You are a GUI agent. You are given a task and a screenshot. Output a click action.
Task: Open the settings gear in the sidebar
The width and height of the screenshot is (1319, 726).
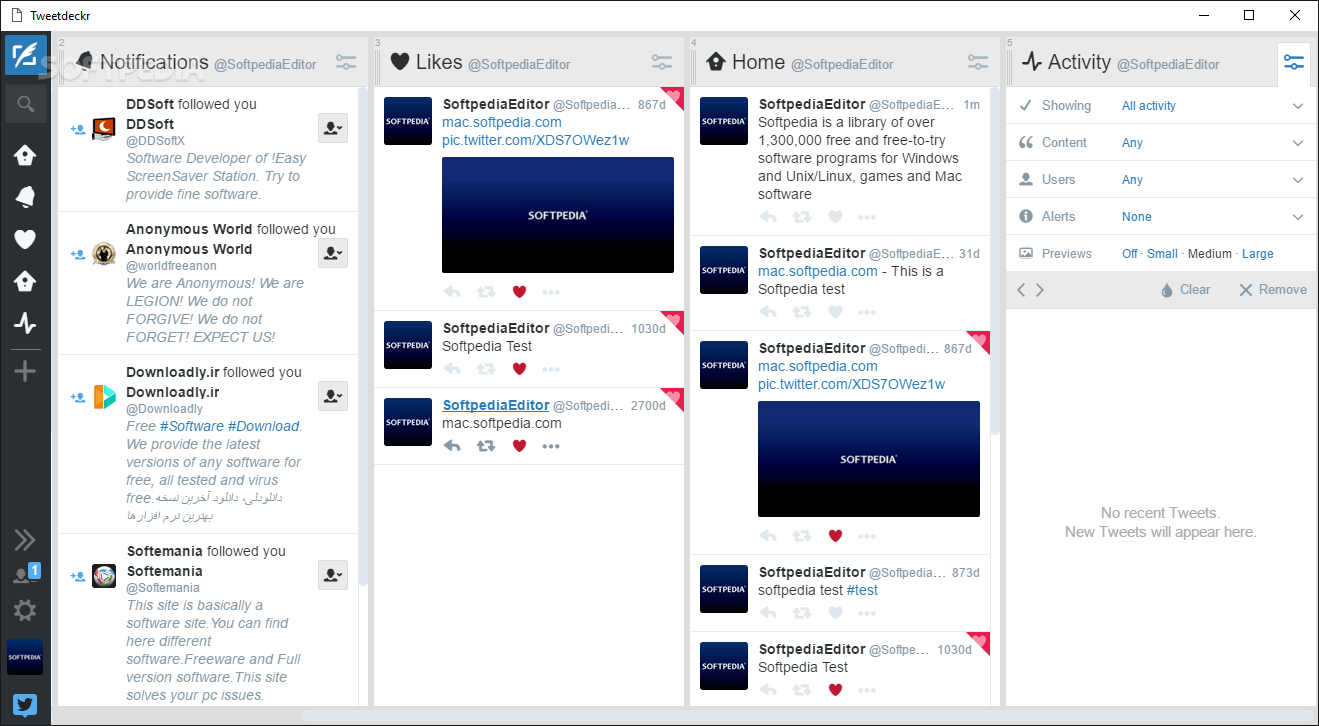25,610
